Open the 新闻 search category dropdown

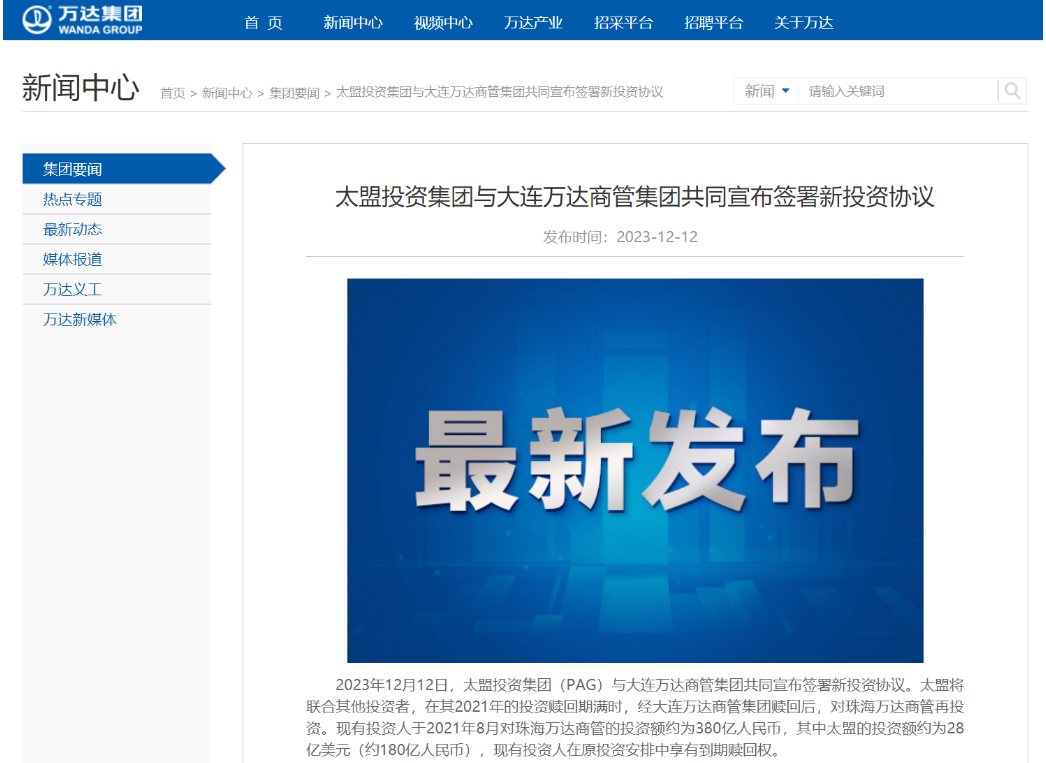click(766, 91)
